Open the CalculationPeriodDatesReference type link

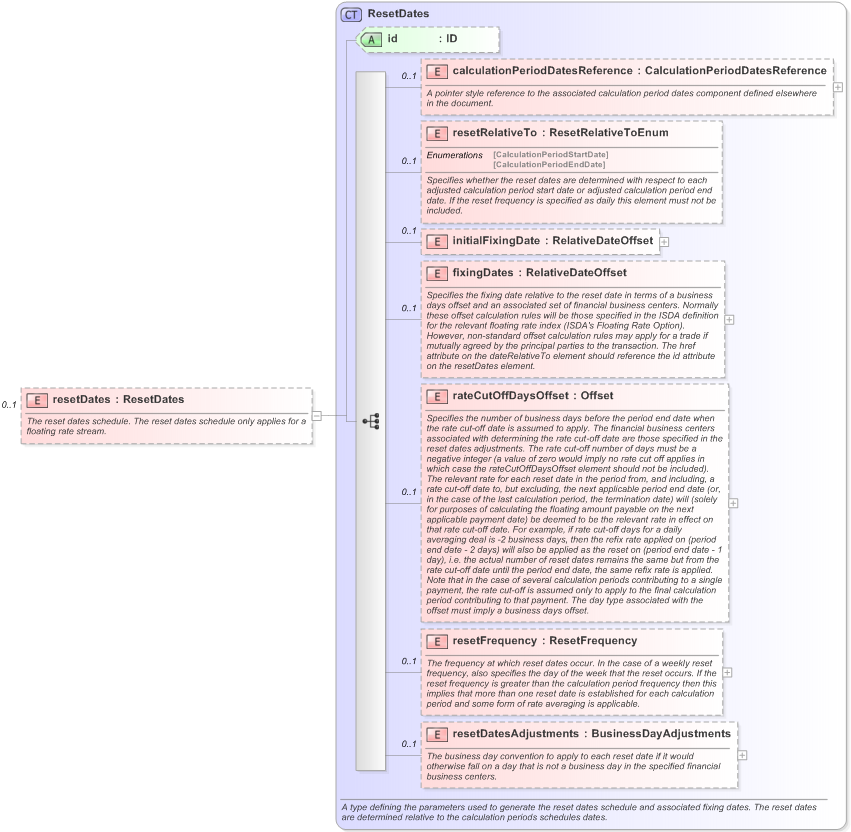735,71
